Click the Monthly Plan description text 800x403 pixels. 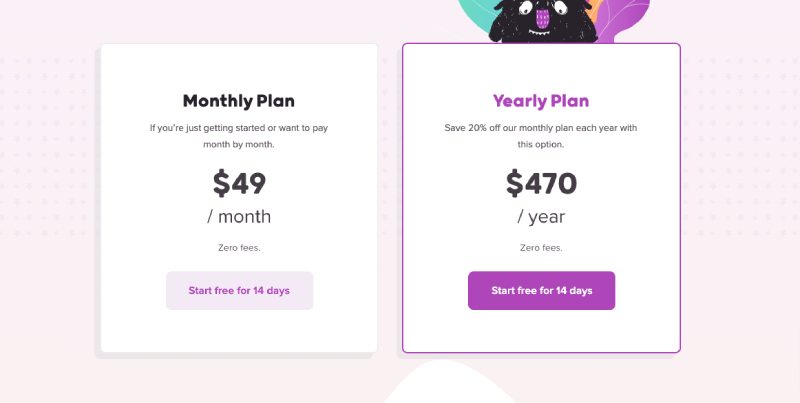pos(239,136)
